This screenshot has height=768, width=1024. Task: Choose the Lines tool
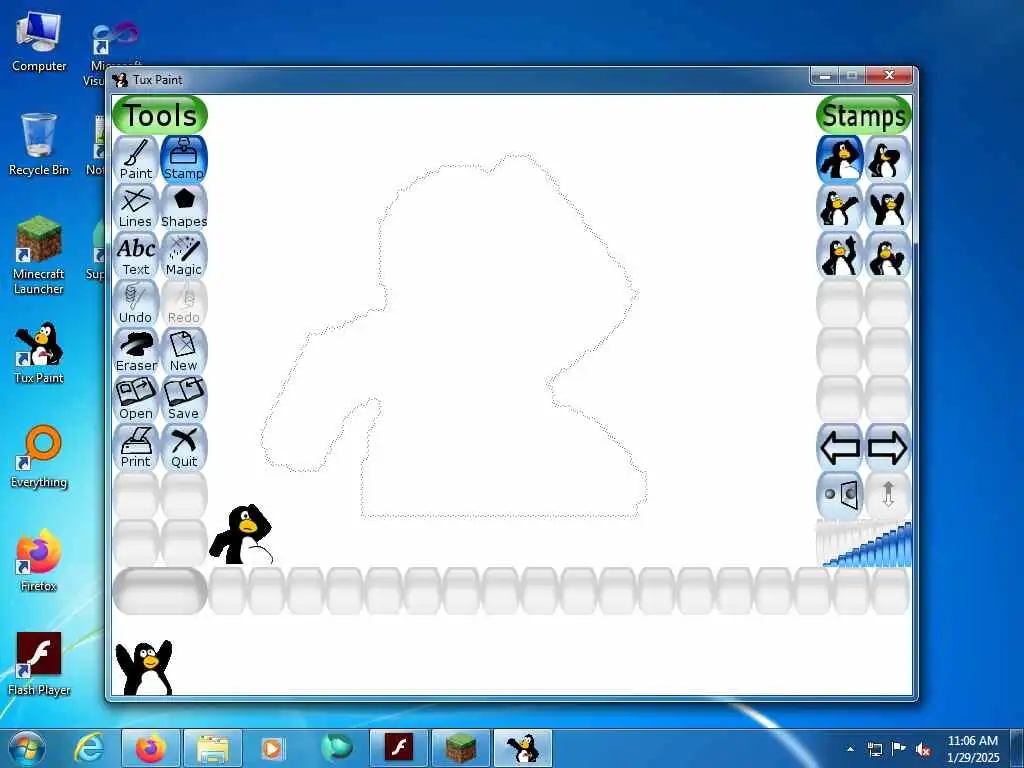click(136, 207)
